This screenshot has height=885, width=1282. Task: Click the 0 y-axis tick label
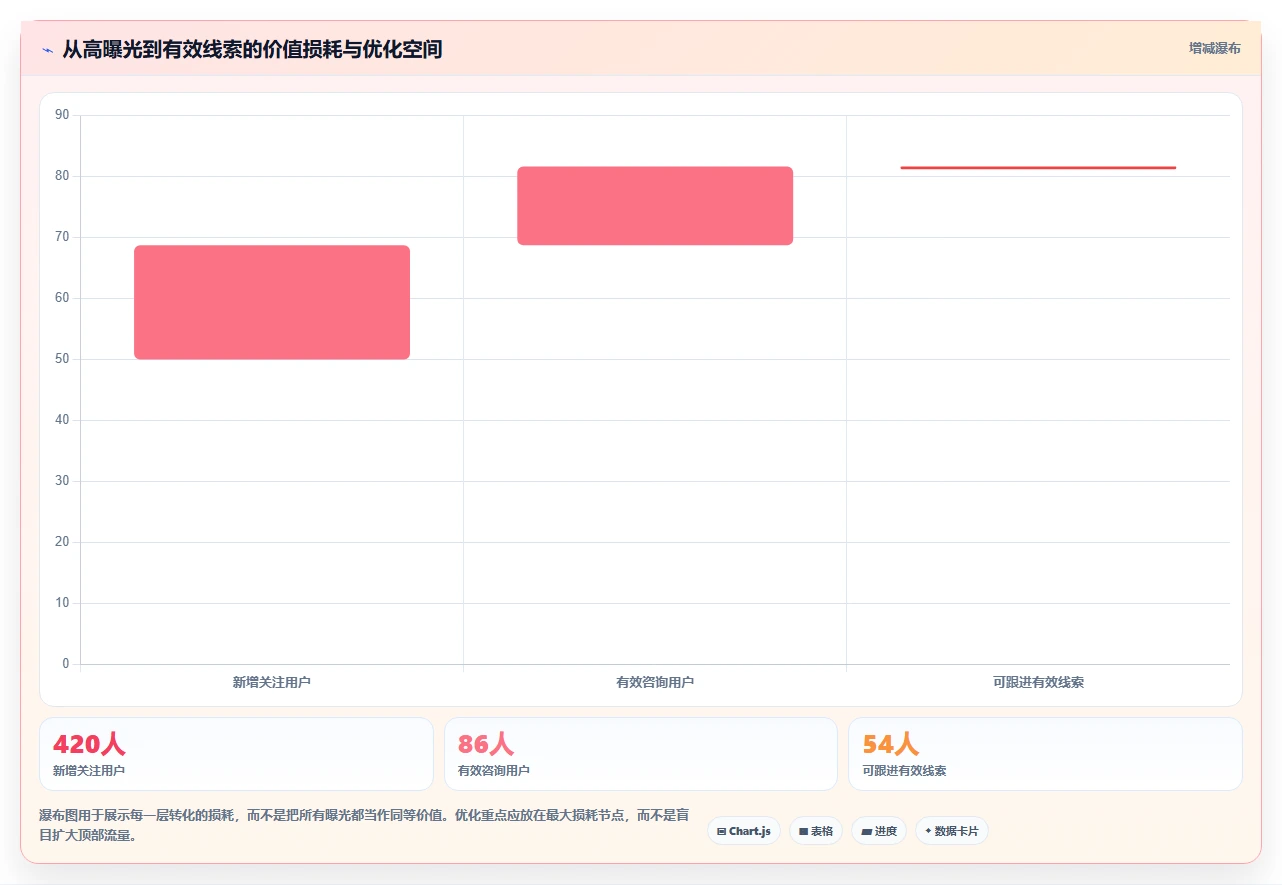66,664
